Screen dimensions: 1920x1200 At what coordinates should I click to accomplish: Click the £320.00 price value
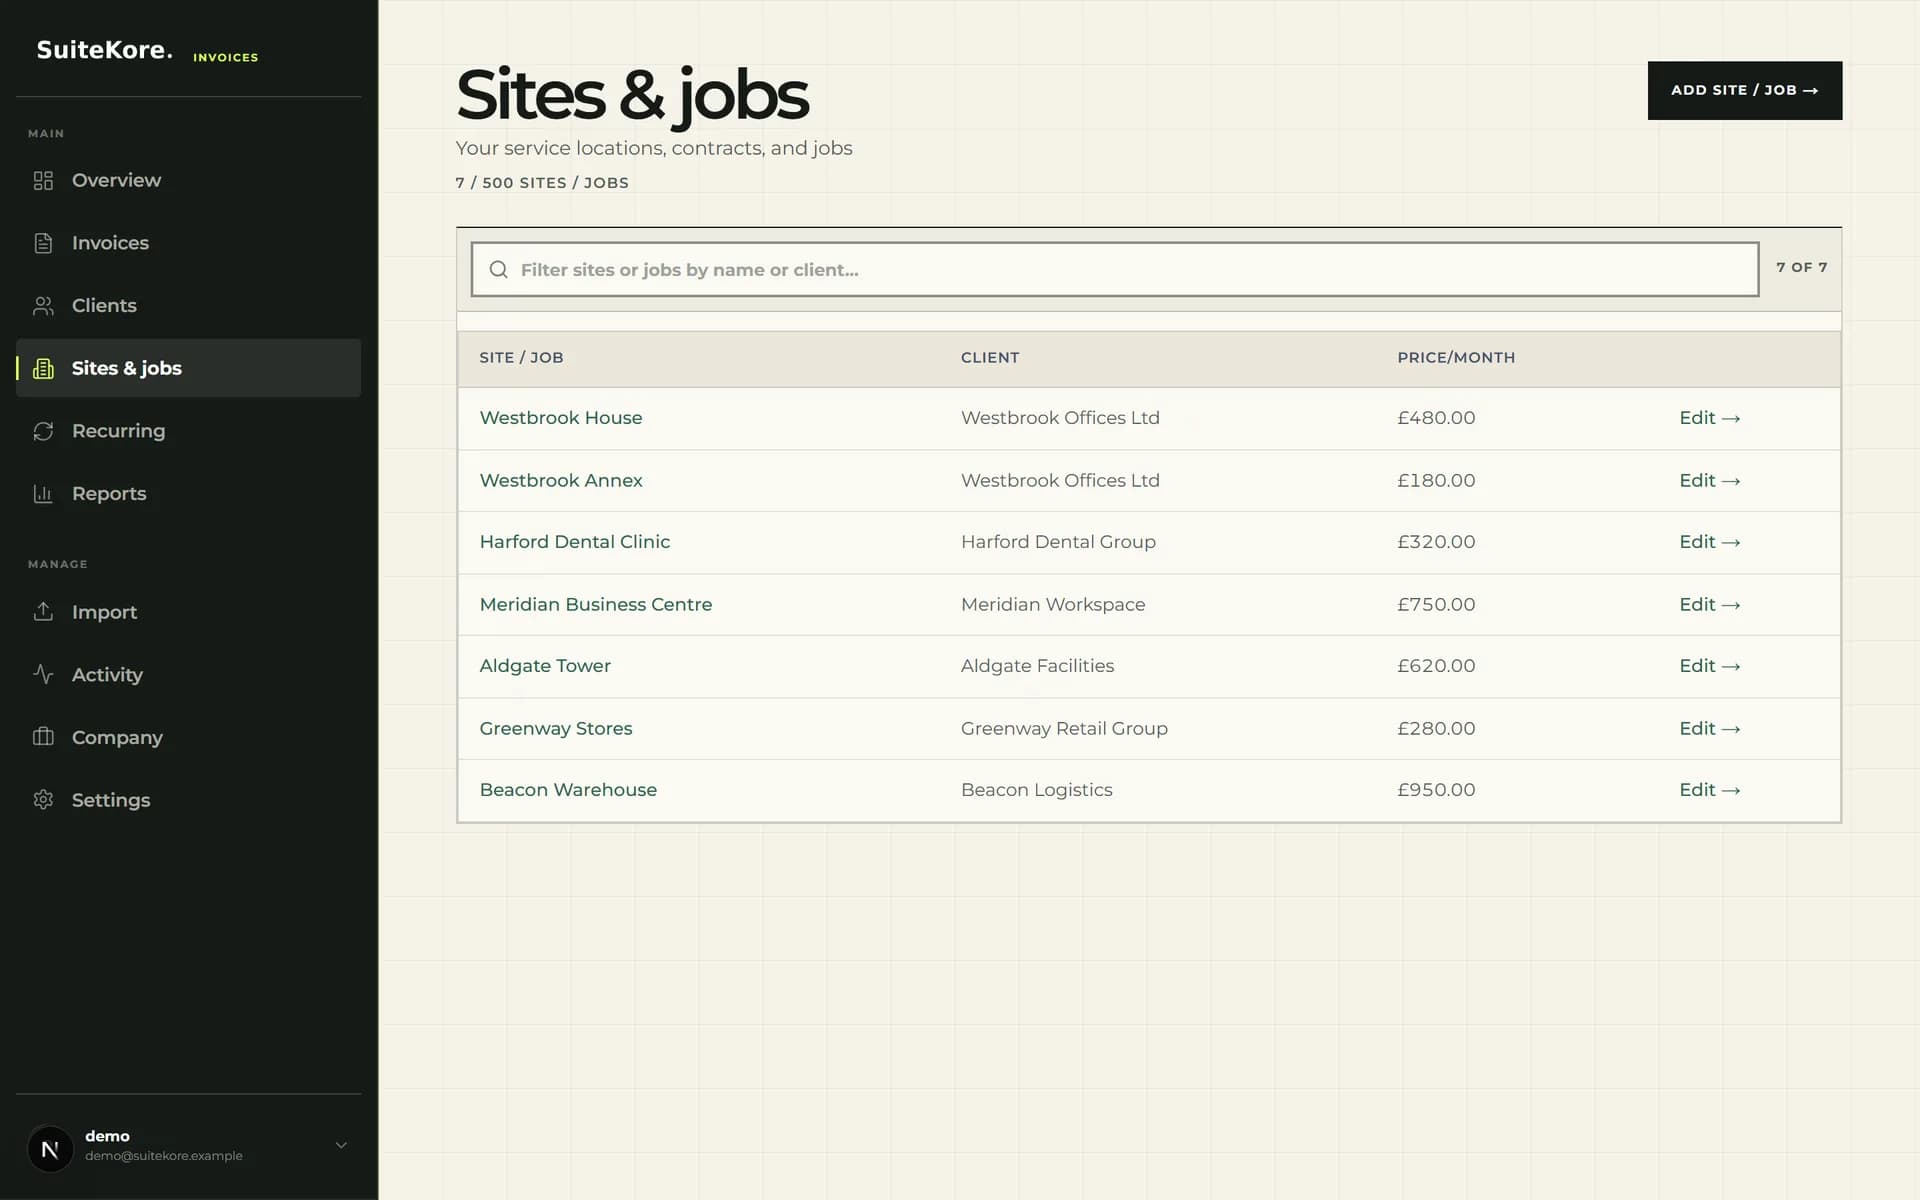point(1436,542)
